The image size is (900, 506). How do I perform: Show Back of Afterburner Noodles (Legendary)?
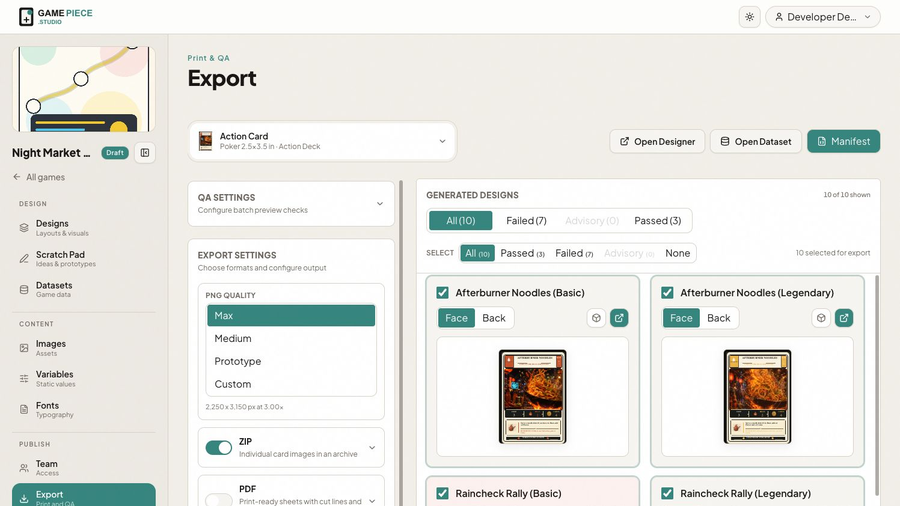tap(719, 318)
